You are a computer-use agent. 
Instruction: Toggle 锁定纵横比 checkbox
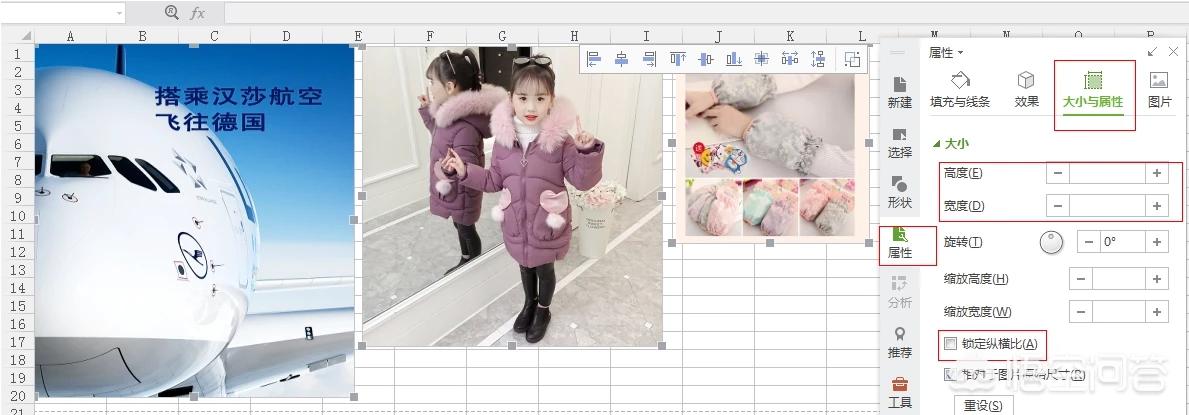coord(950,344)
